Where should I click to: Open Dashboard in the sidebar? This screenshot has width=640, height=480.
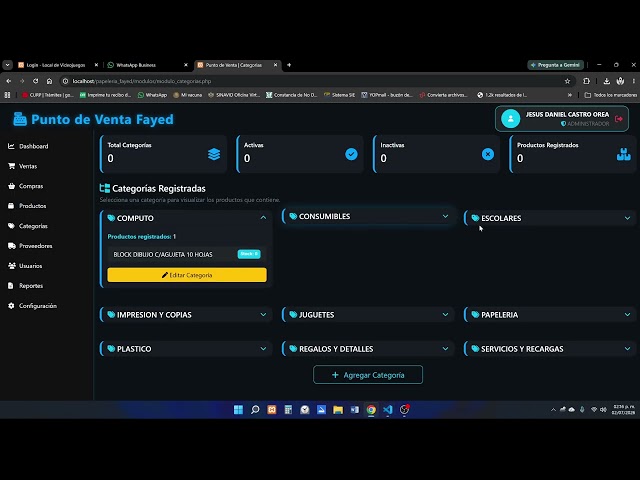pyautogui.click(x=28, y=146)
